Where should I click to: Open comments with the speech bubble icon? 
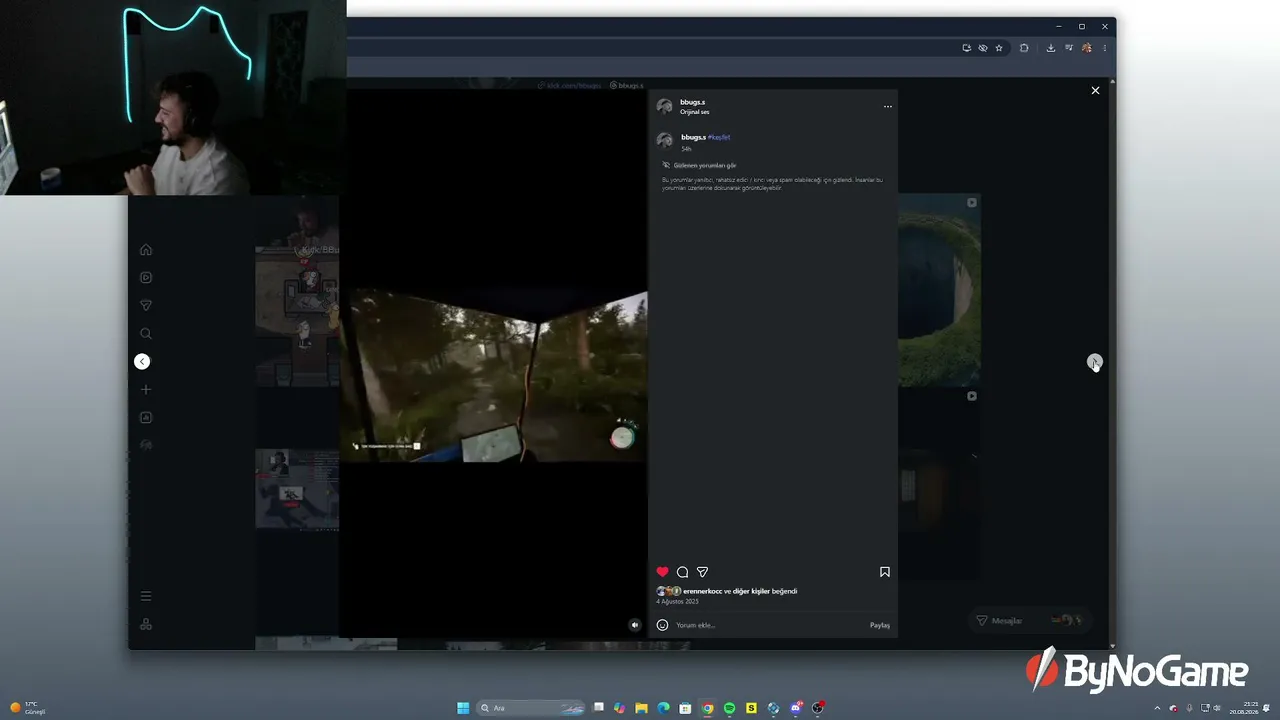pyautogui.click(x=682, y=572)
